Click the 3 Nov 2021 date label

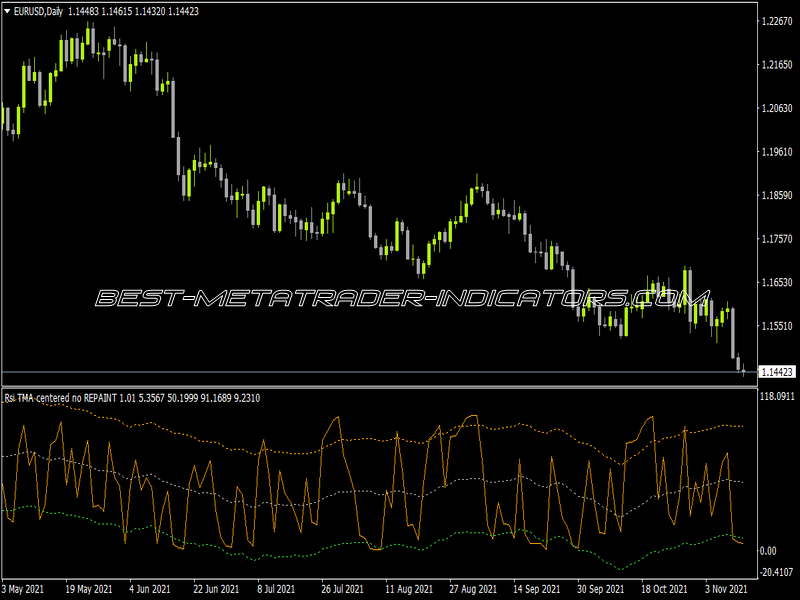click(x=726, y=589)
